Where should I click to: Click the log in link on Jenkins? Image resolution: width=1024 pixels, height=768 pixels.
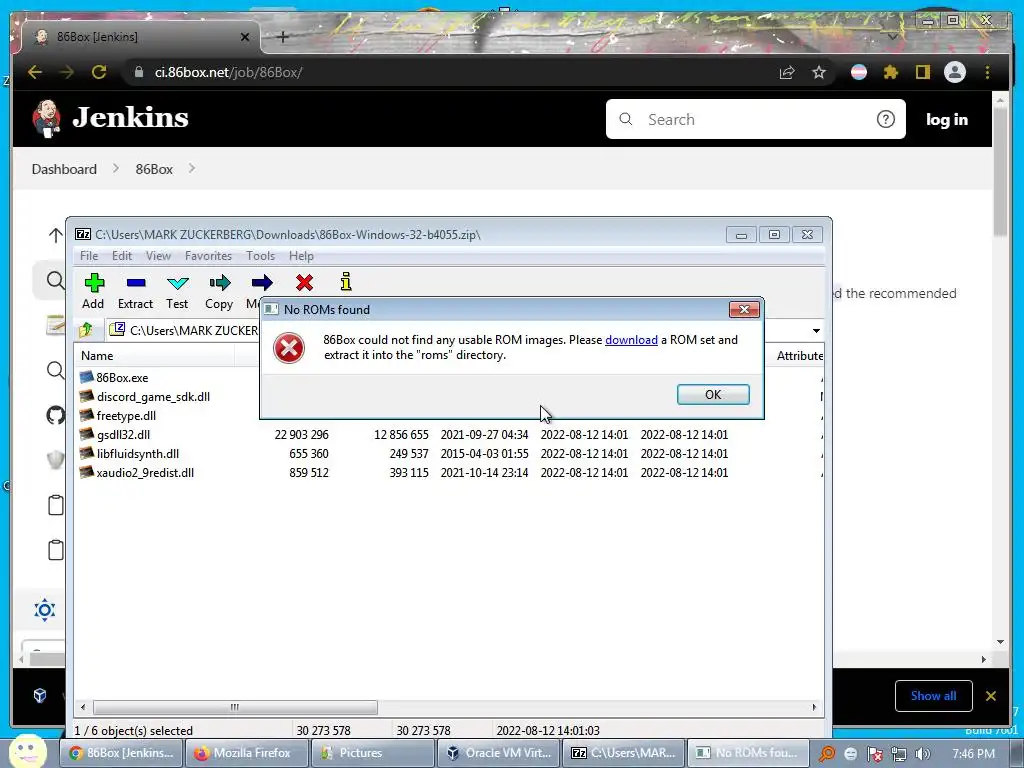click(946, 120)
